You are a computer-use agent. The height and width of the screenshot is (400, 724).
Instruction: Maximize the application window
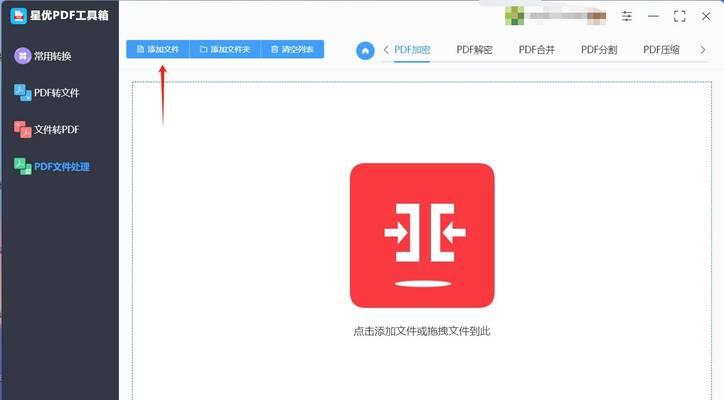tap(680, 16)
